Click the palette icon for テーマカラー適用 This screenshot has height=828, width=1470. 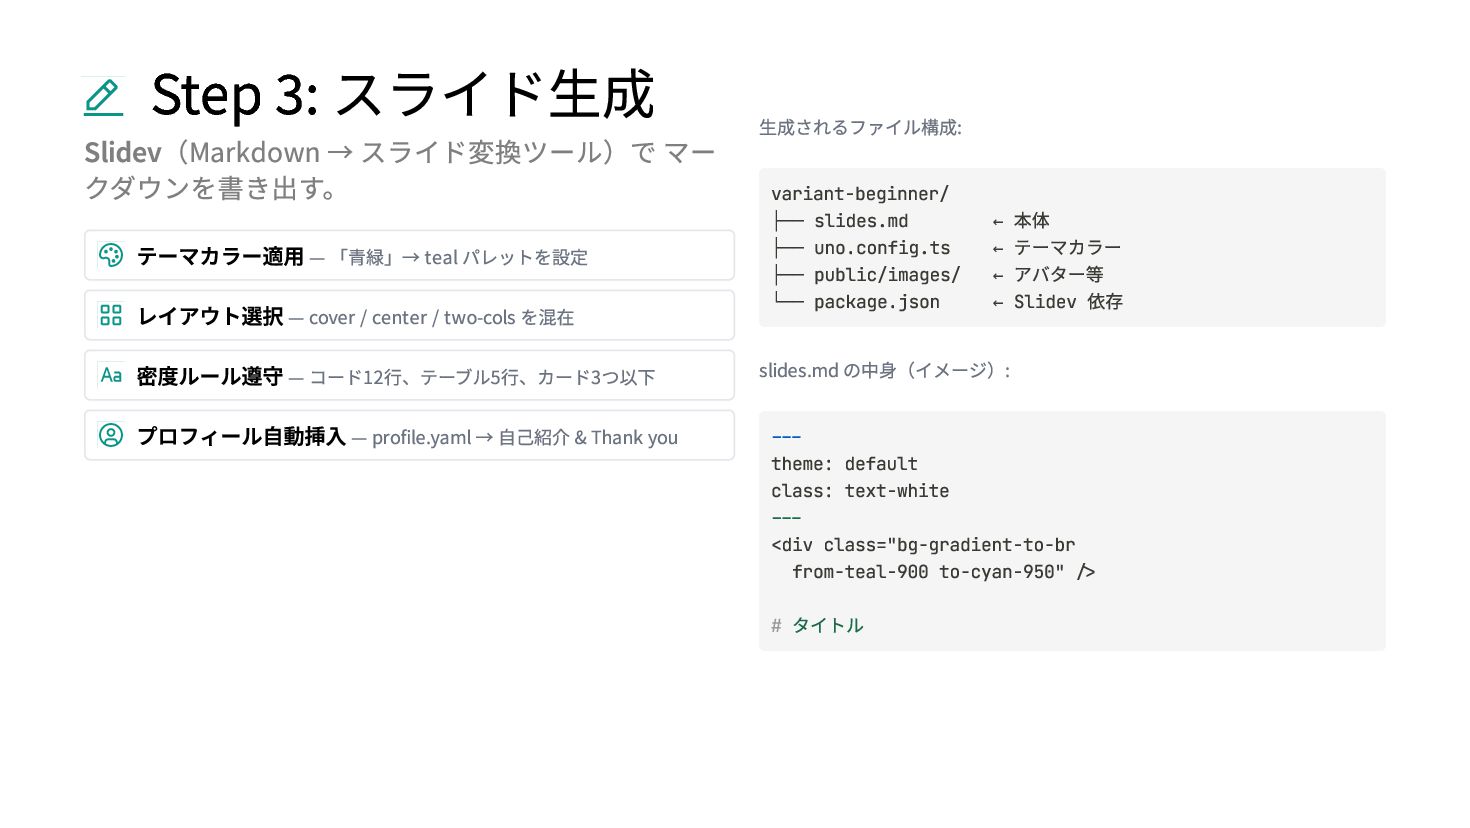111,255
